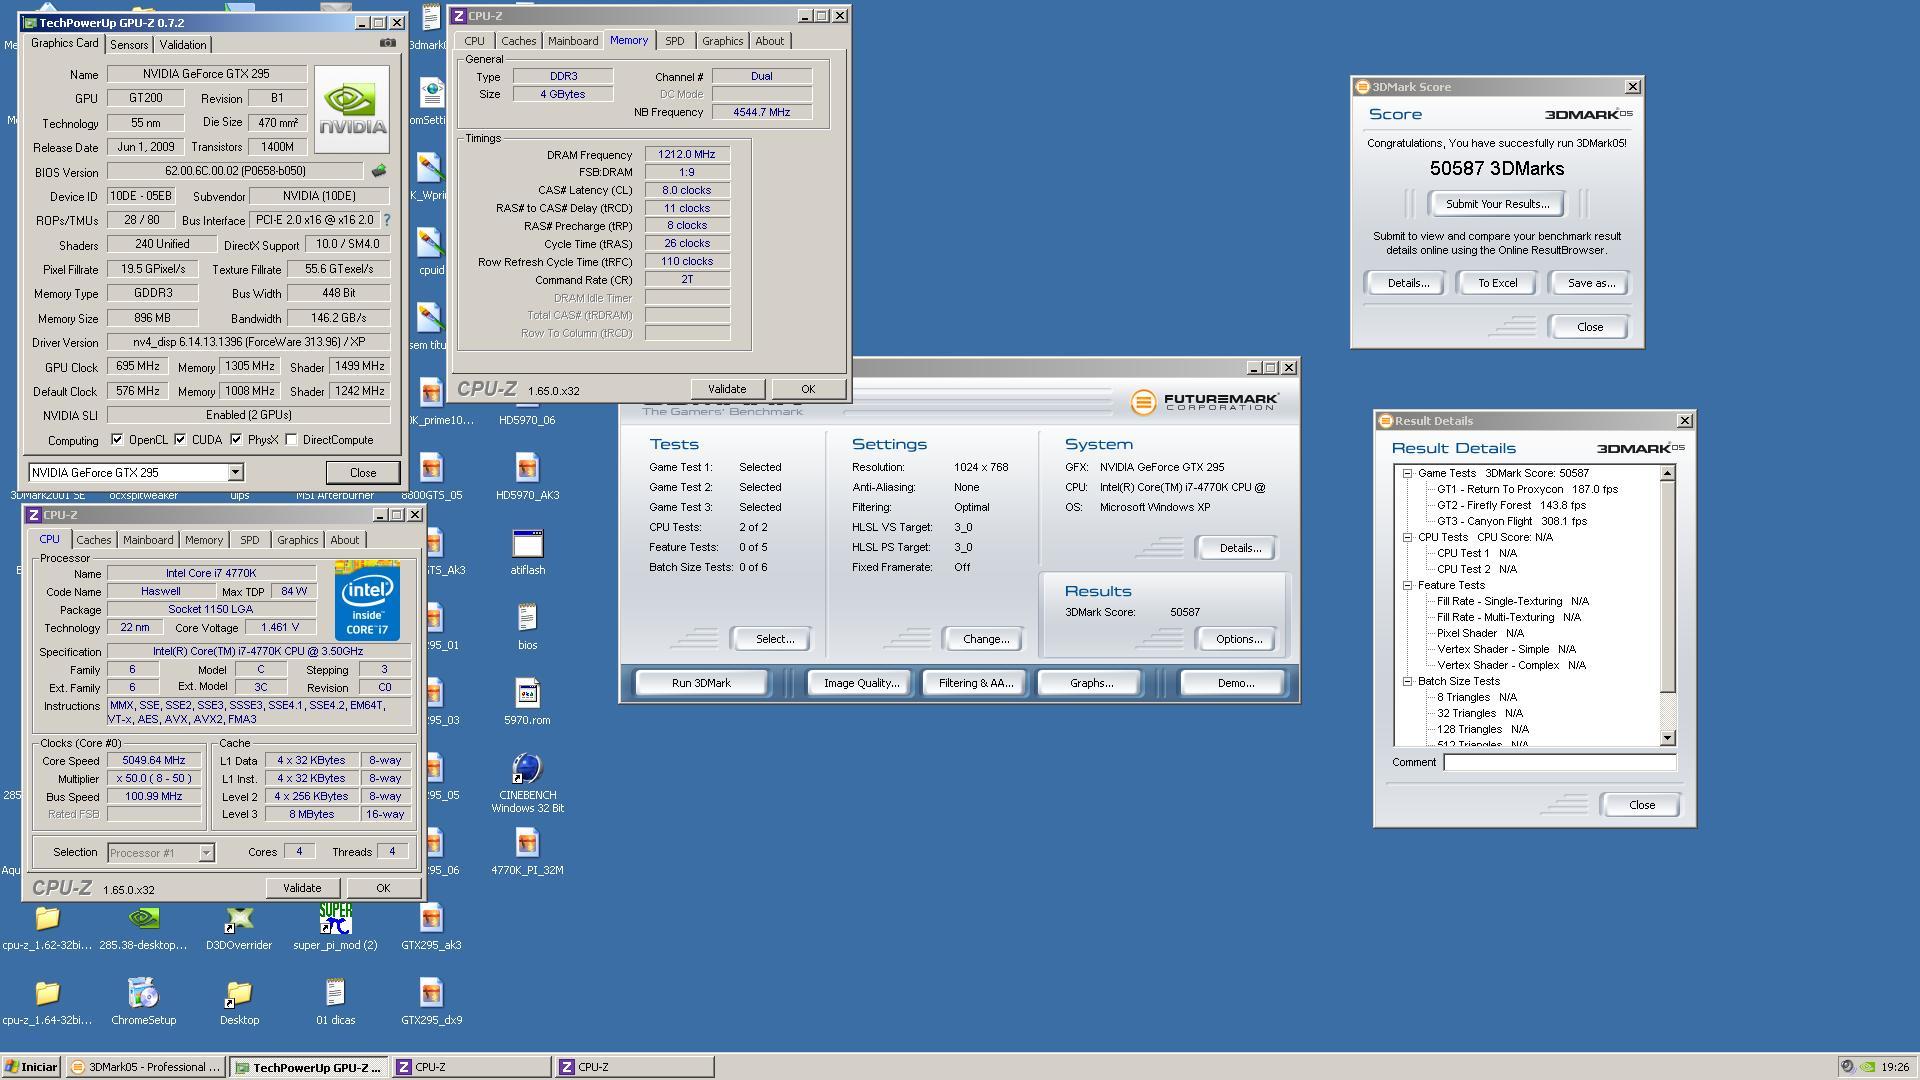The height and width of the screenshot is (1080, 1920).
Task: Click scroll up arrow in Result Details
Action: click(1667, 474)
